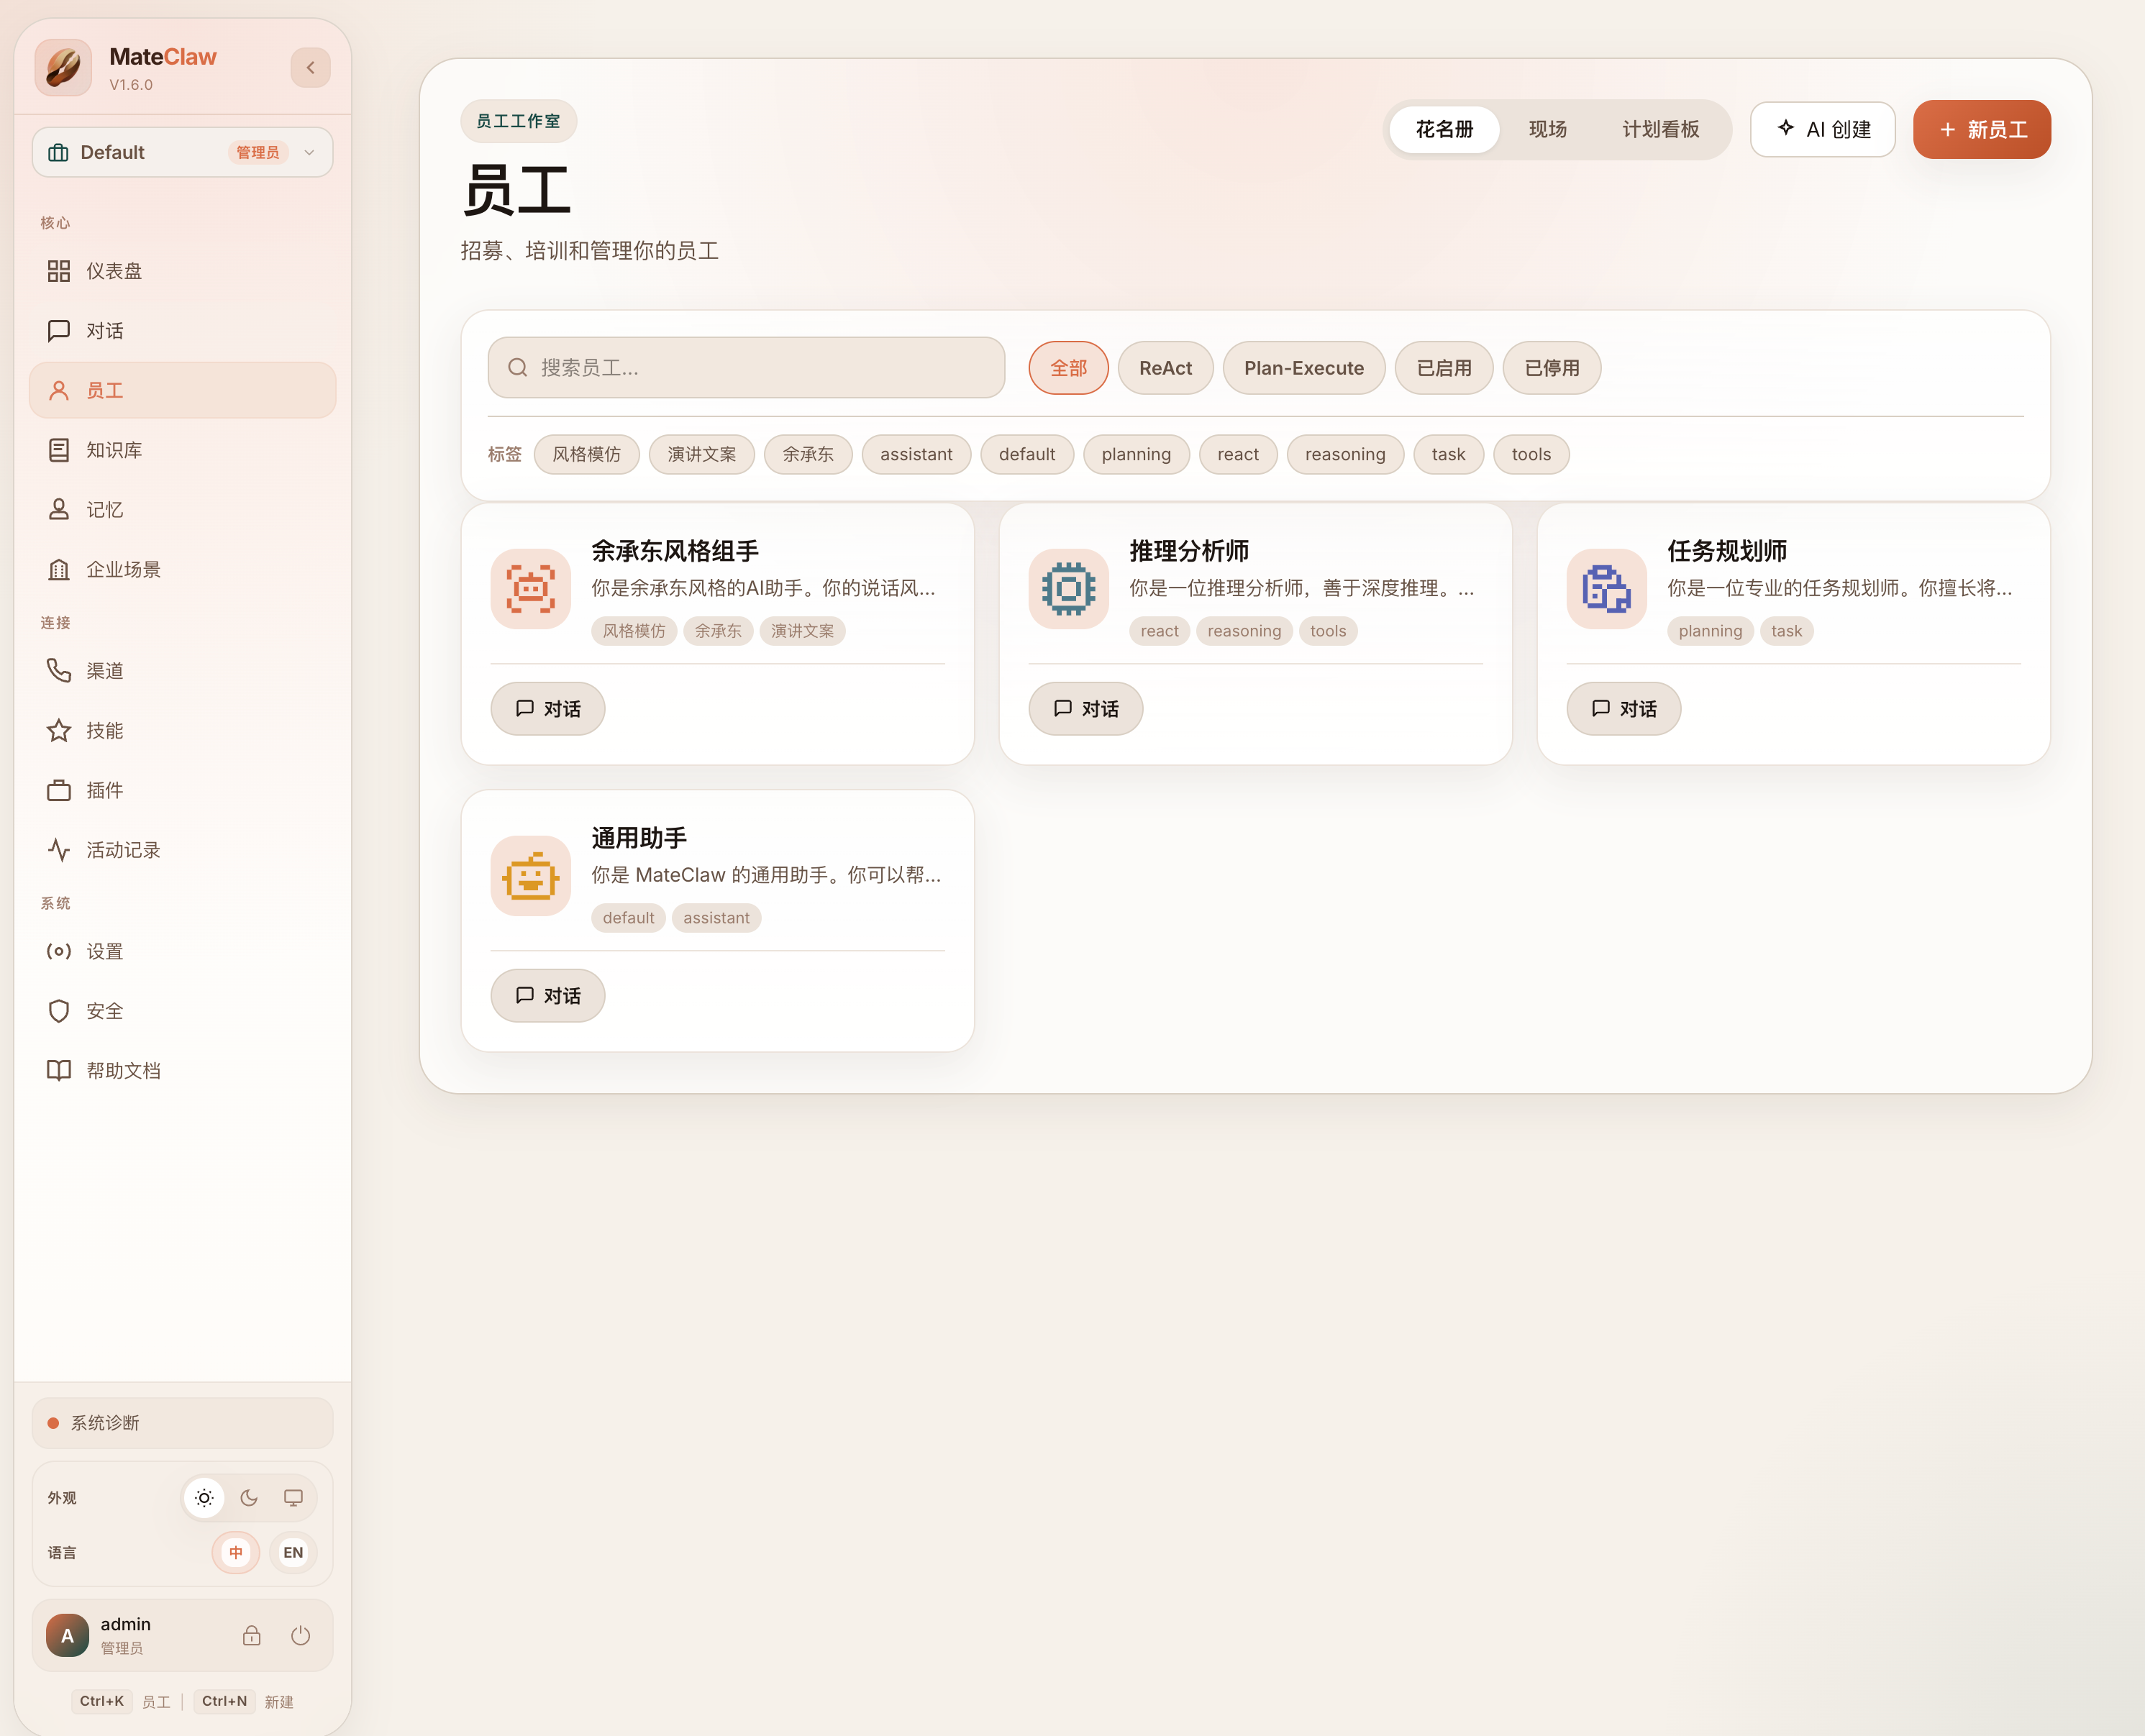Toggle the 余承东 tag filter
This screenshot has width=2145, height=1736.
808,455
